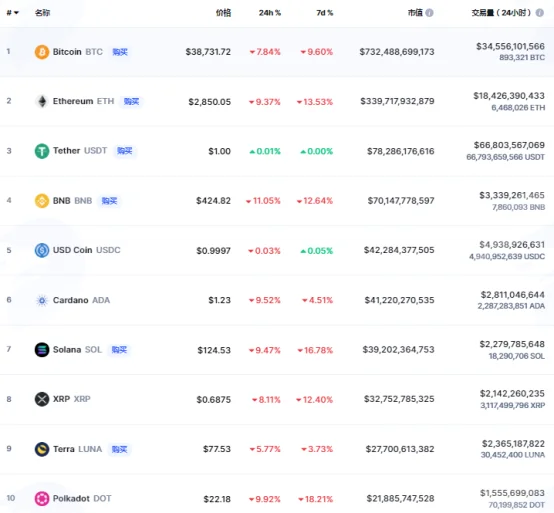
Task: Click the 价格 price column header
Action: [223, 13]
